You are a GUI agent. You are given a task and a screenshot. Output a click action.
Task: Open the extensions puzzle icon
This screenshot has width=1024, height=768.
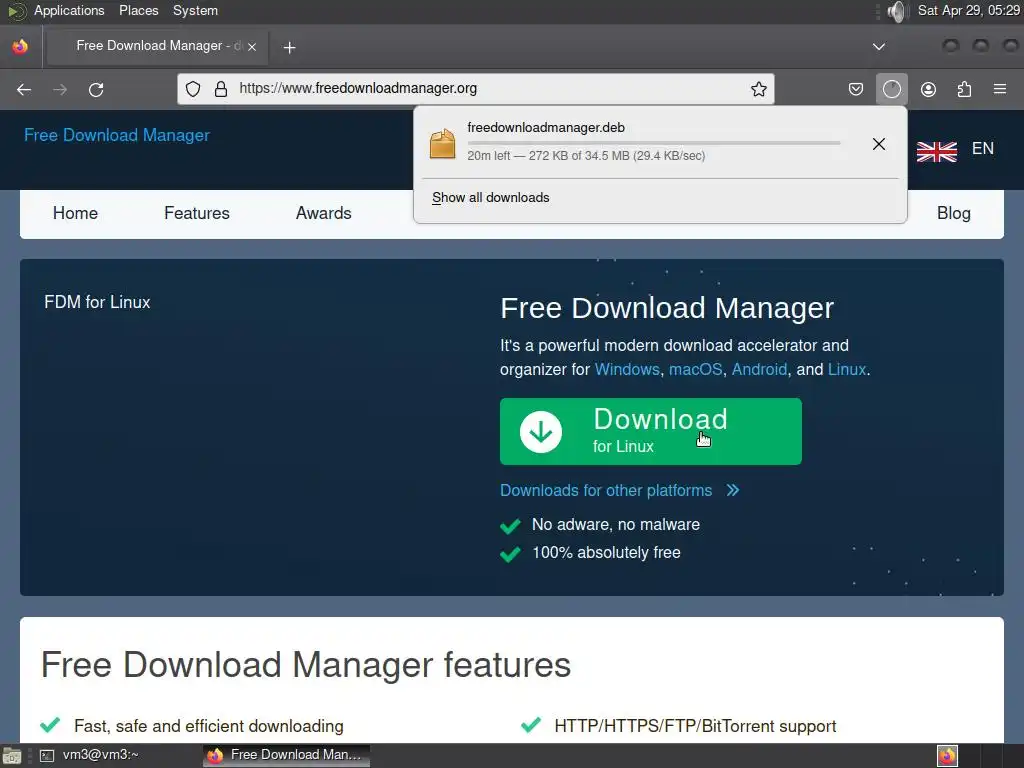pyautogui.click(x=964, y=89)
